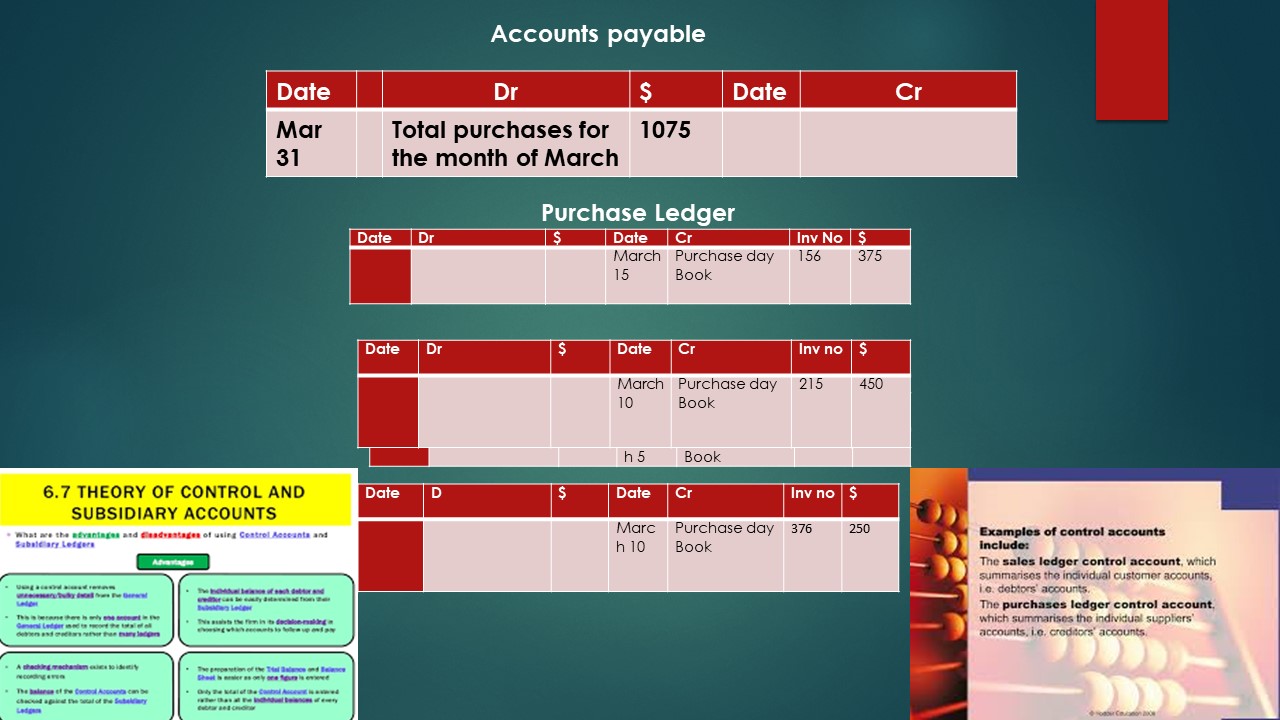Click 'Total purchases for the month of March' cell

(x=505, y=143)
